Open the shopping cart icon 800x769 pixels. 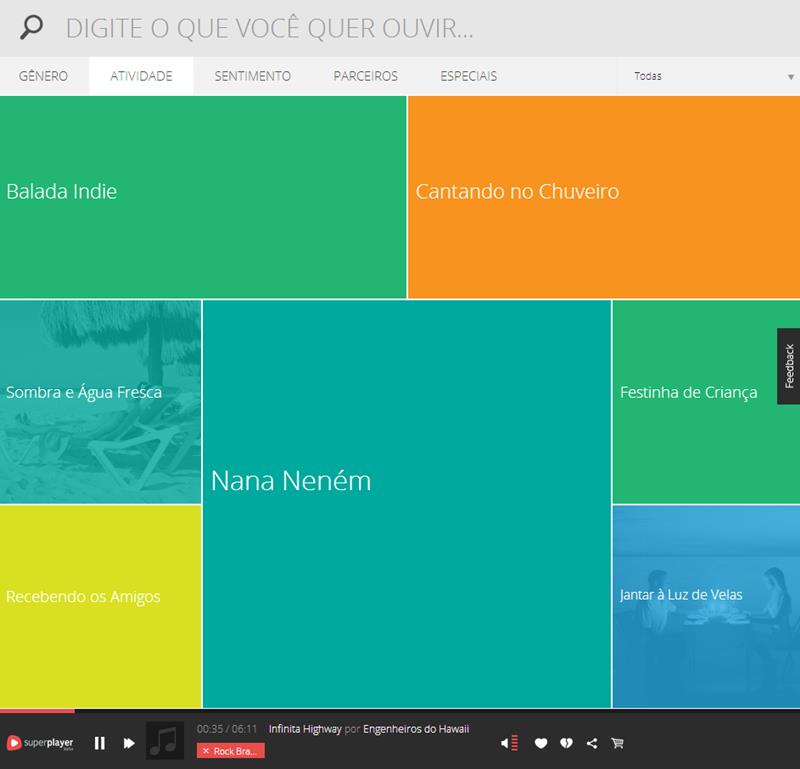click(x=617, y=743)
